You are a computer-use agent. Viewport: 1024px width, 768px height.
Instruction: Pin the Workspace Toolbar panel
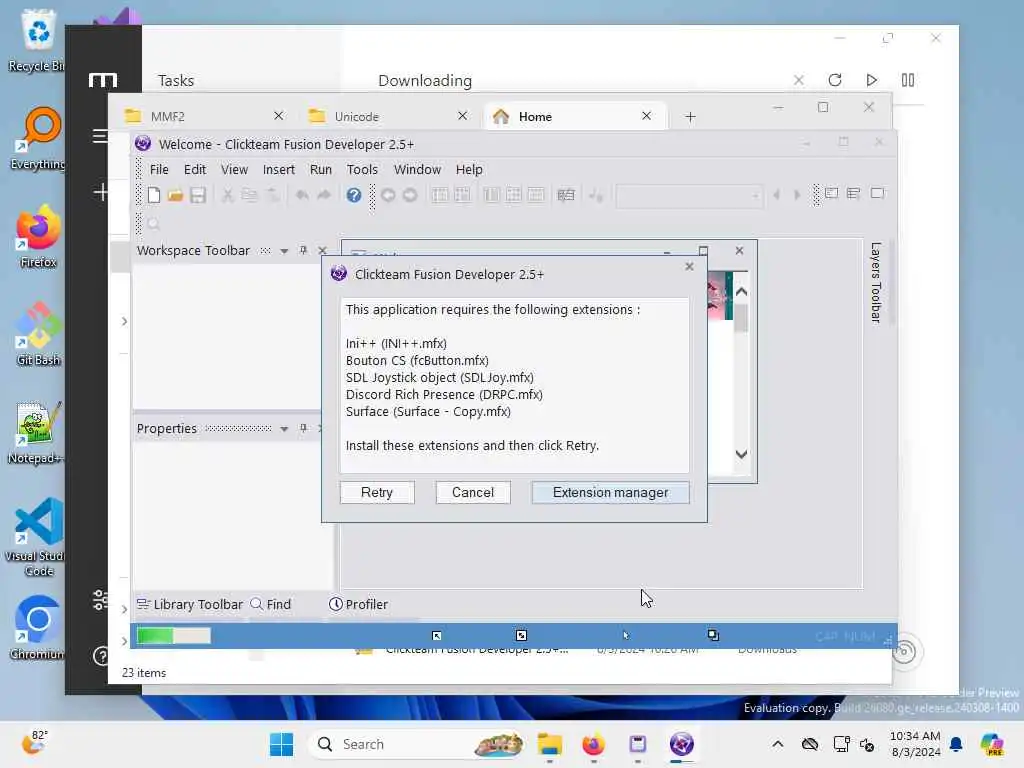pyautogui.click(x=303, y=250)
